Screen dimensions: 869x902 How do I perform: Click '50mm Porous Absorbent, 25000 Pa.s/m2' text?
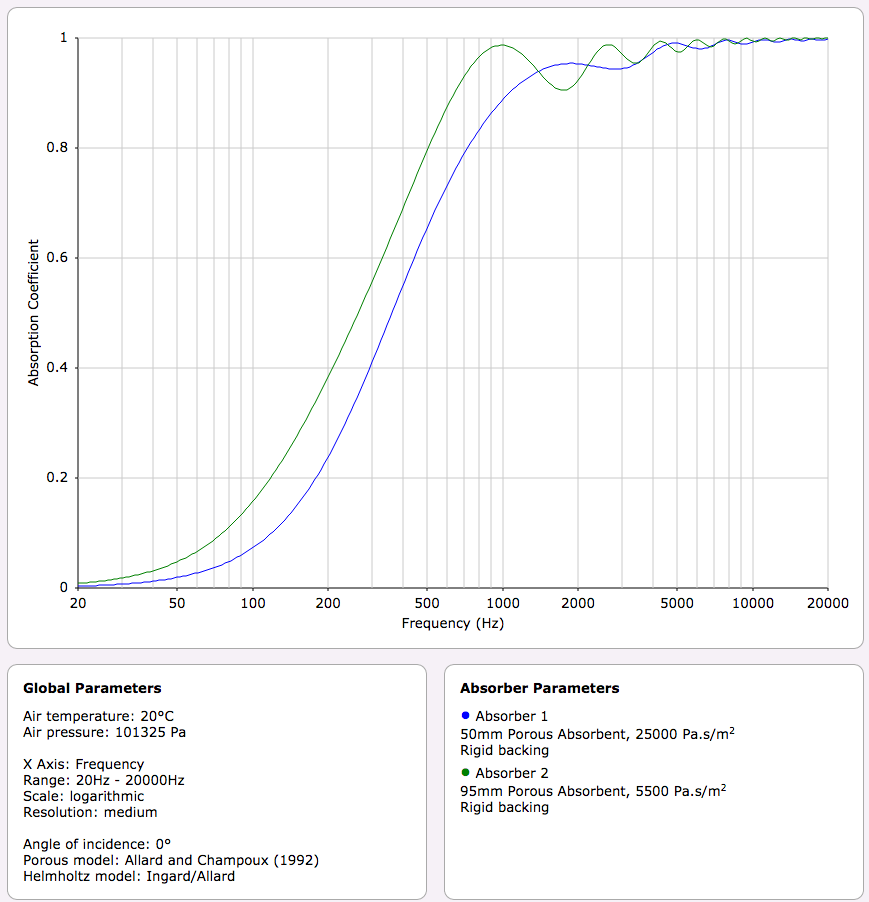(598, 734)
